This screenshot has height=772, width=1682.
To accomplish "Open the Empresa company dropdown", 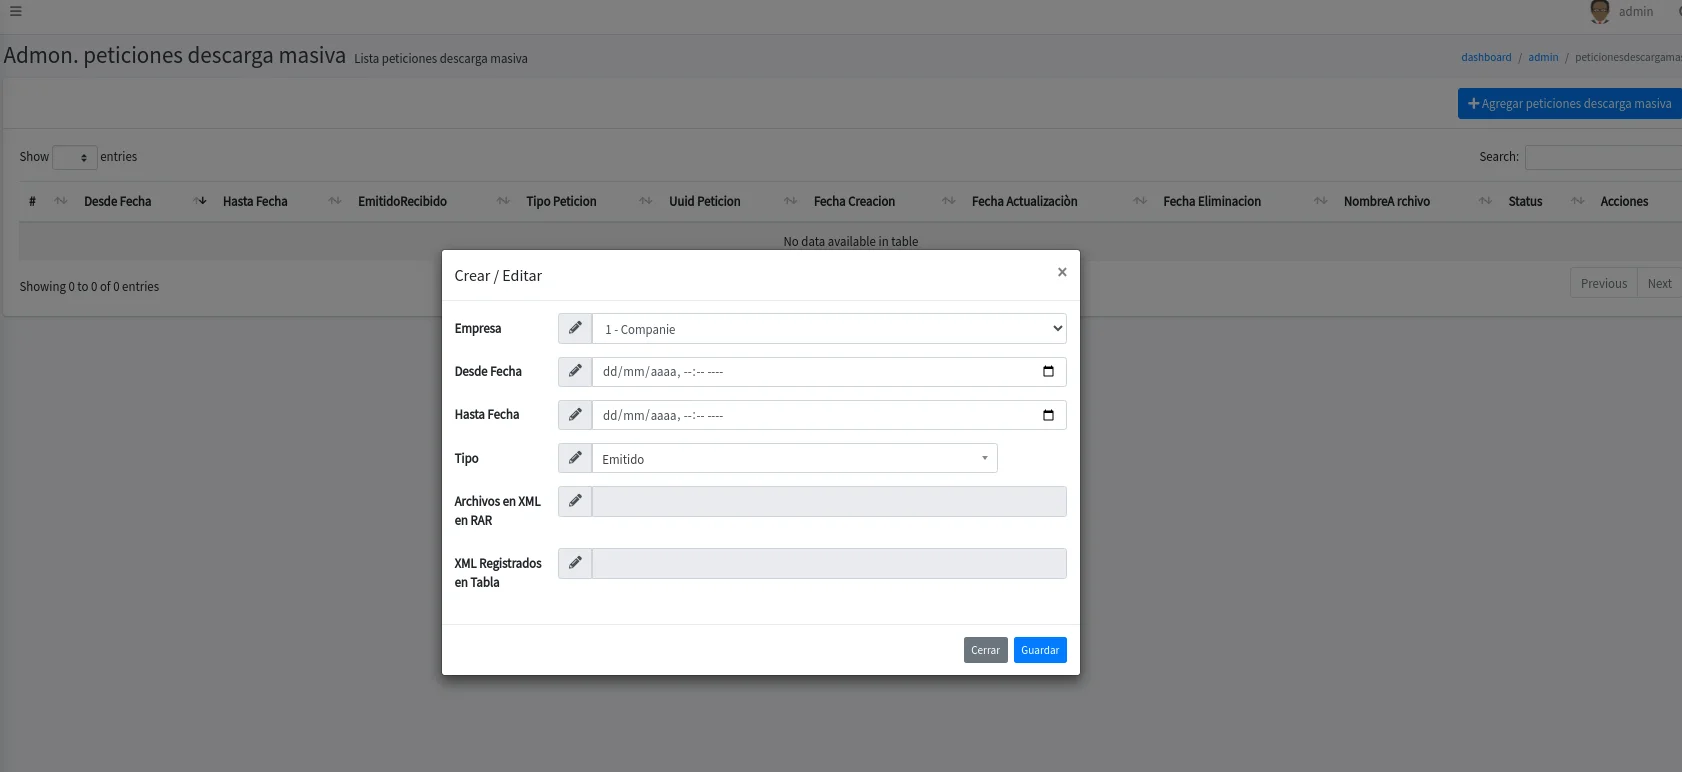I will point(829,329).
